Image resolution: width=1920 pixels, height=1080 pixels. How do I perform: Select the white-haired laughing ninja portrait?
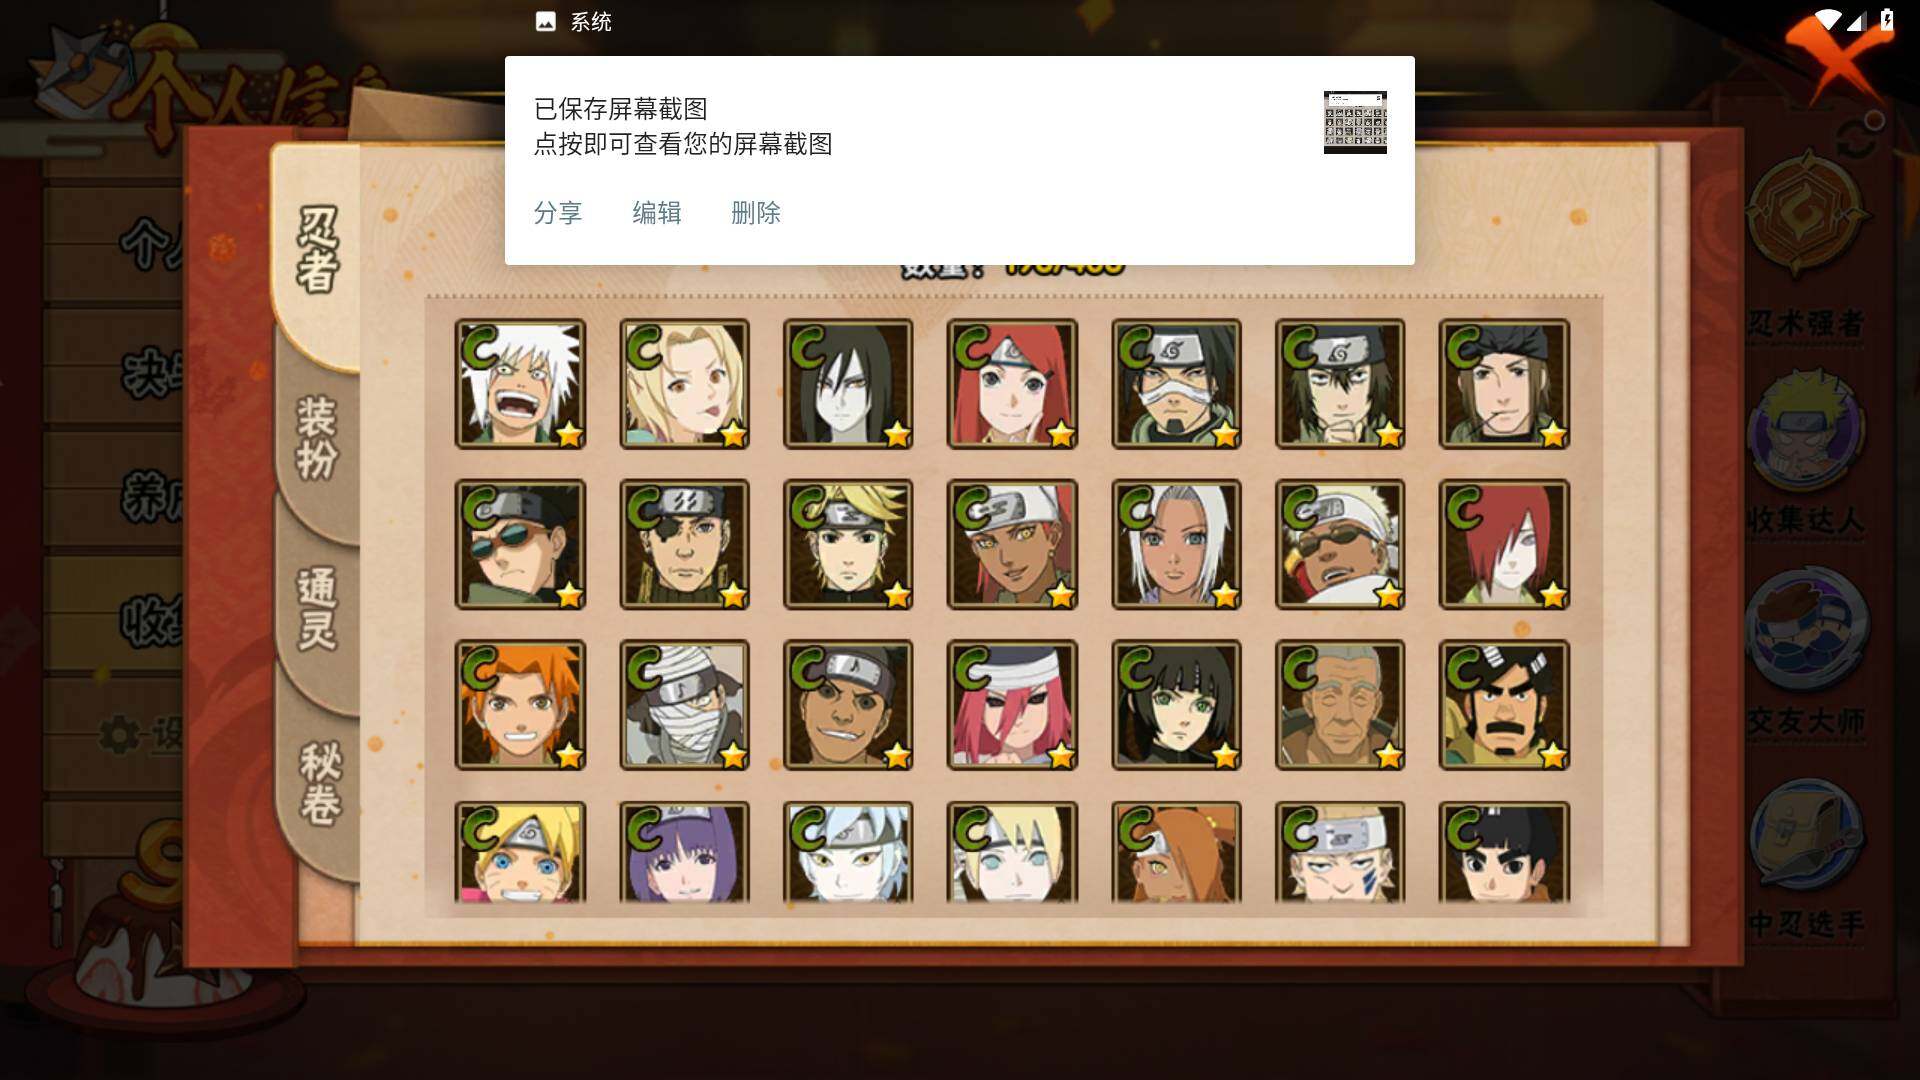520,384
